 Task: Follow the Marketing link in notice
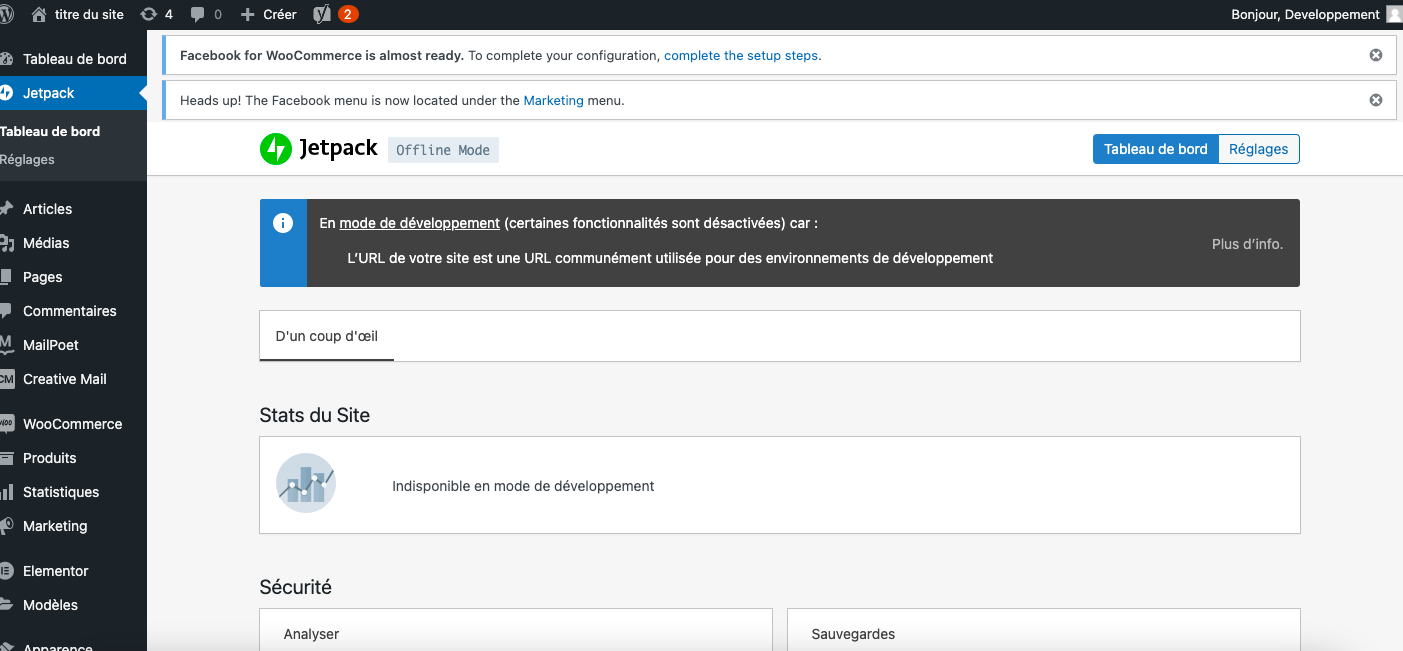(x=553, y=100)
